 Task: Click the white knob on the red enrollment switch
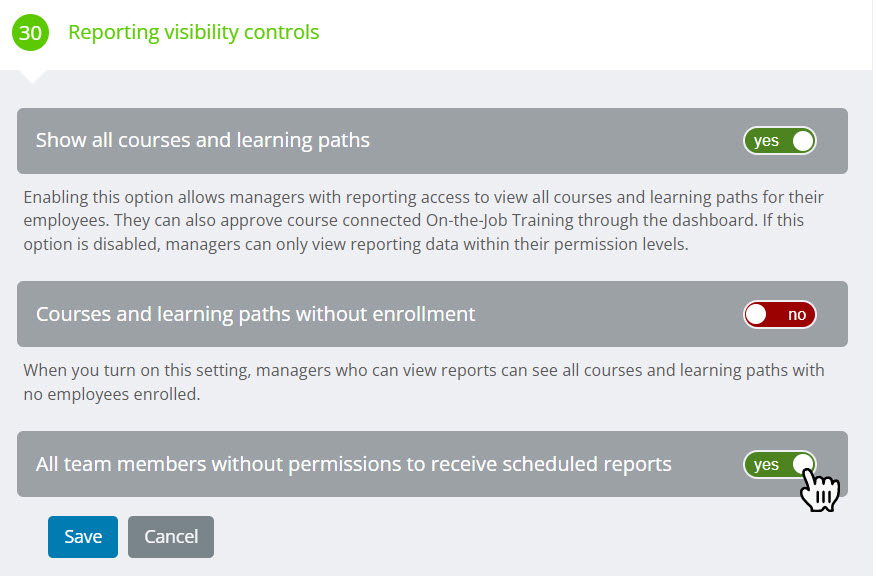pos(756,315)
